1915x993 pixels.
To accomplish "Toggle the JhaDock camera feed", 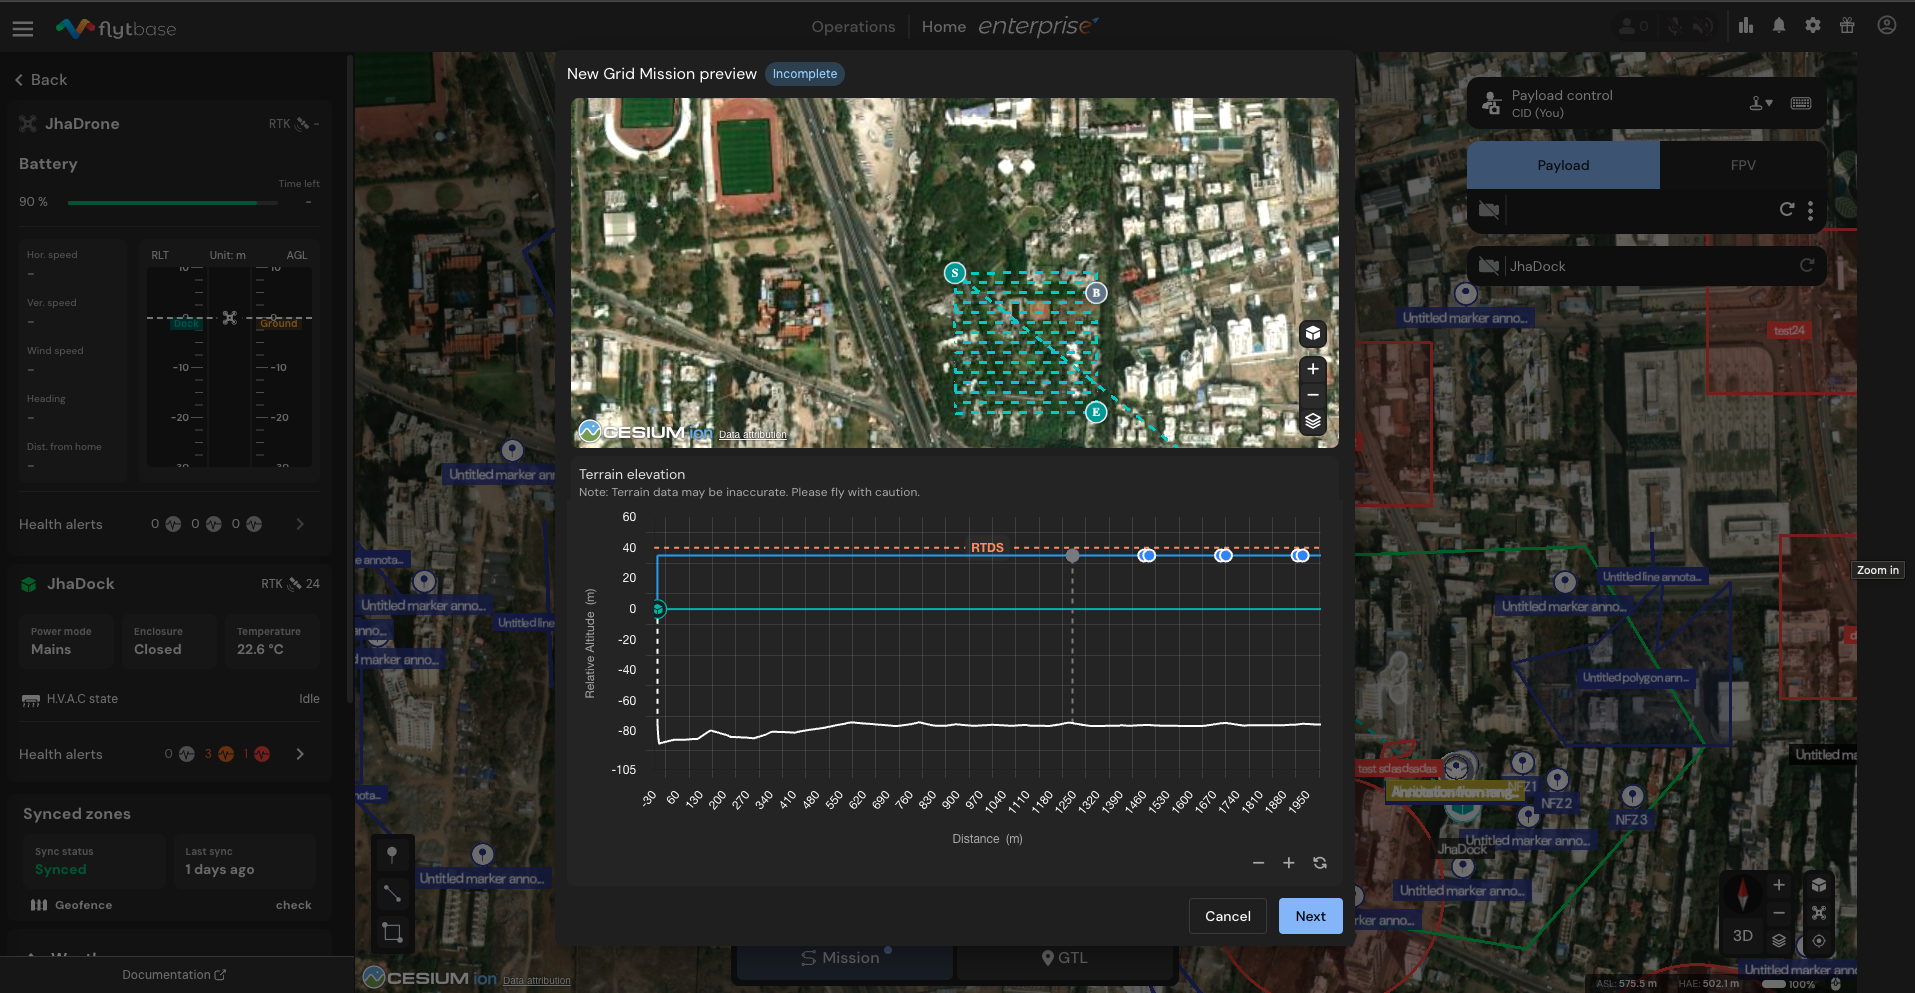I will [x=1488, y=266].
